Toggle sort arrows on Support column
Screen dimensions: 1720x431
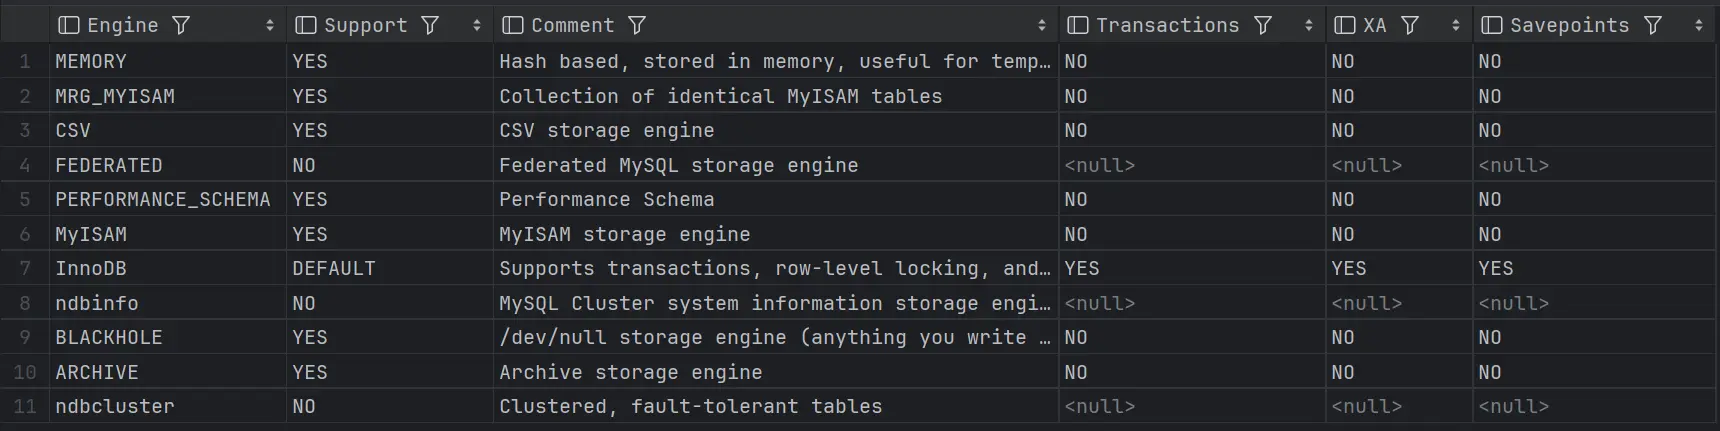click(477, 26)
